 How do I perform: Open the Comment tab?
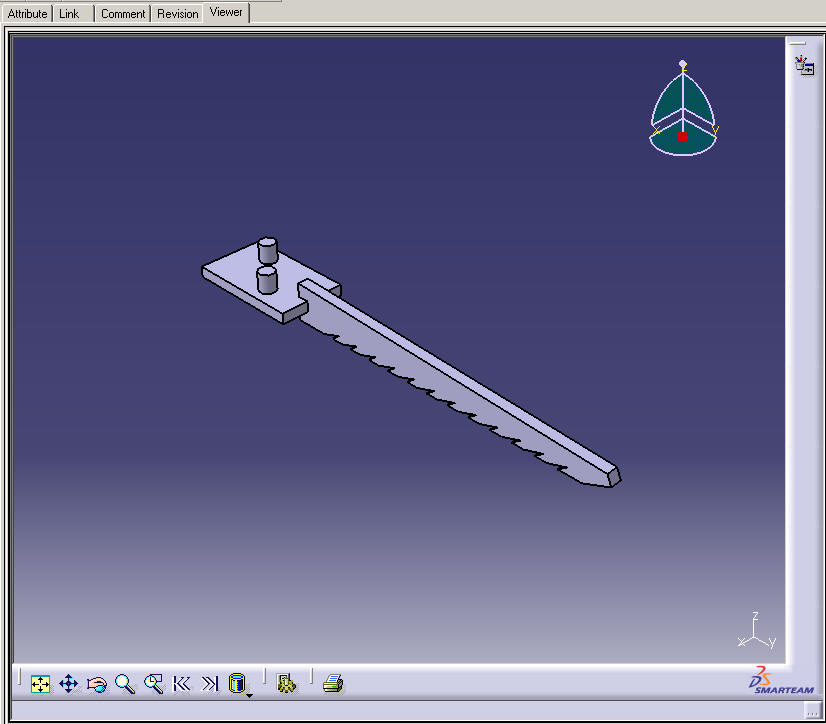[x=123, y=14]
